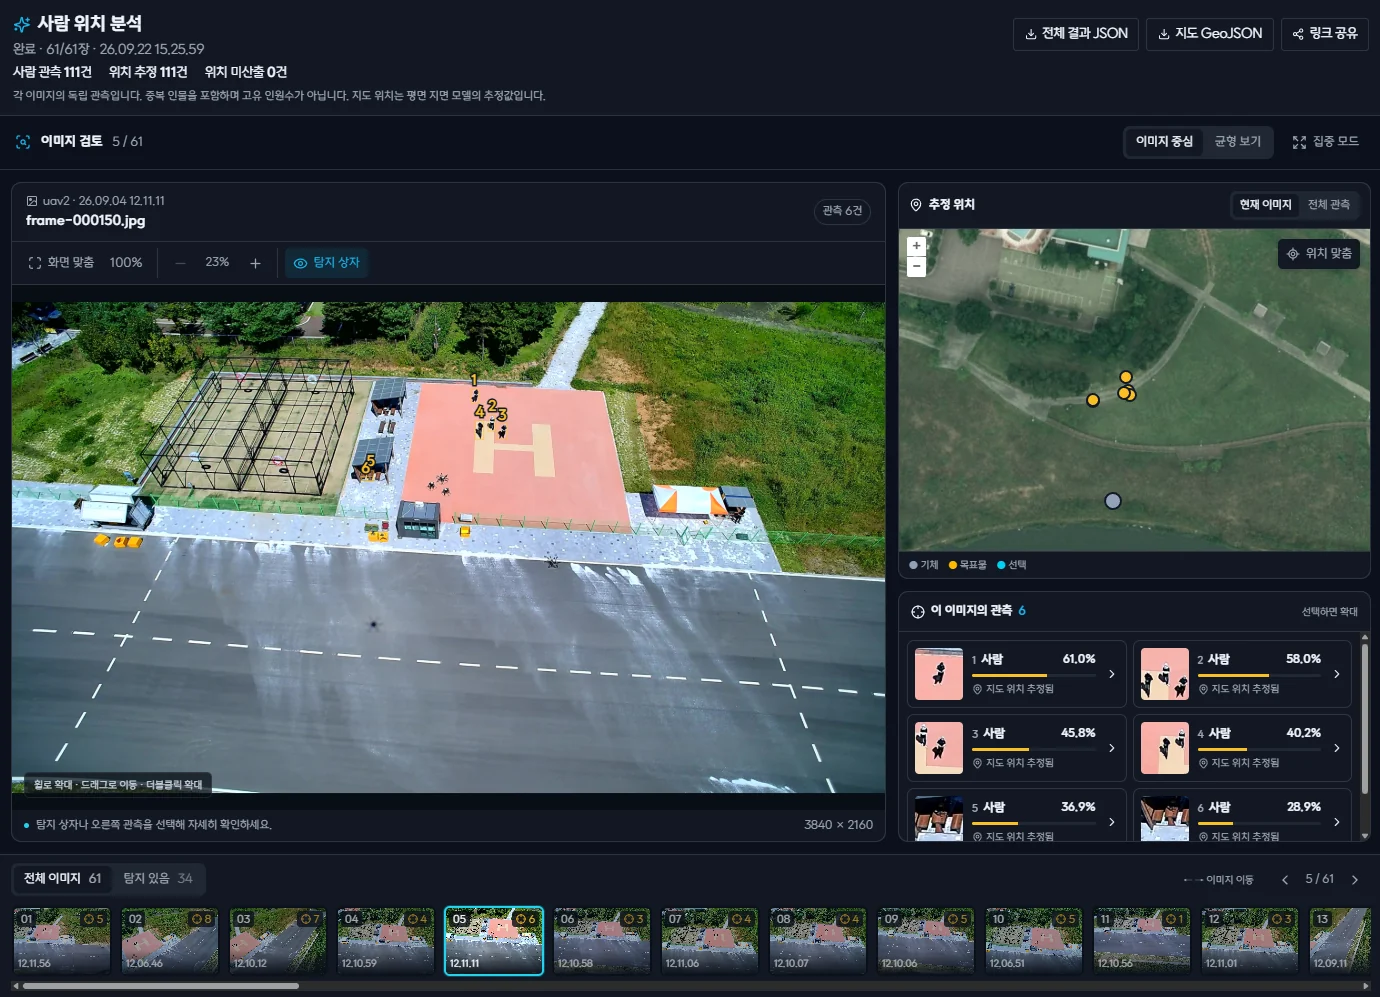Viewport: 1380px width, 997px height.
Task: Show 현재 이미지 positions on map
Action: 1265,205
